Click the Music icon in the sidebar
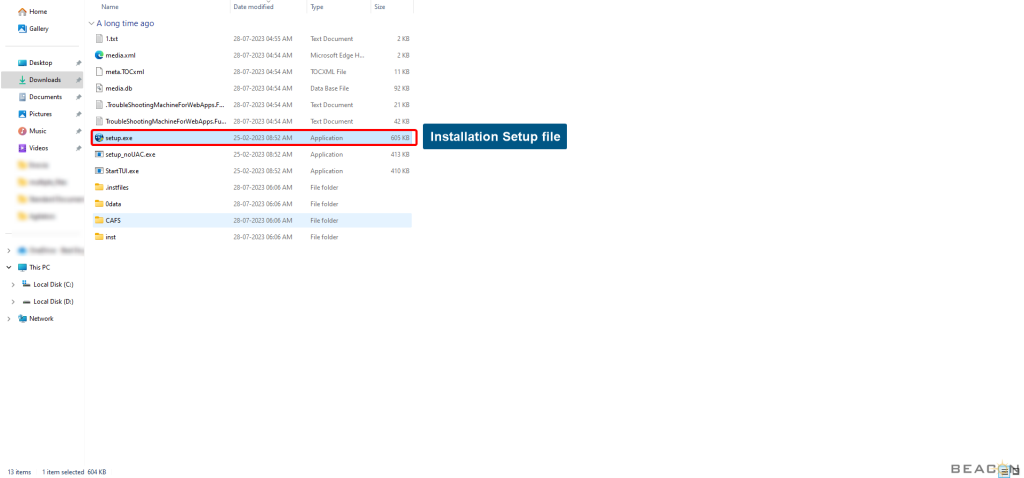 coord(22,131)
